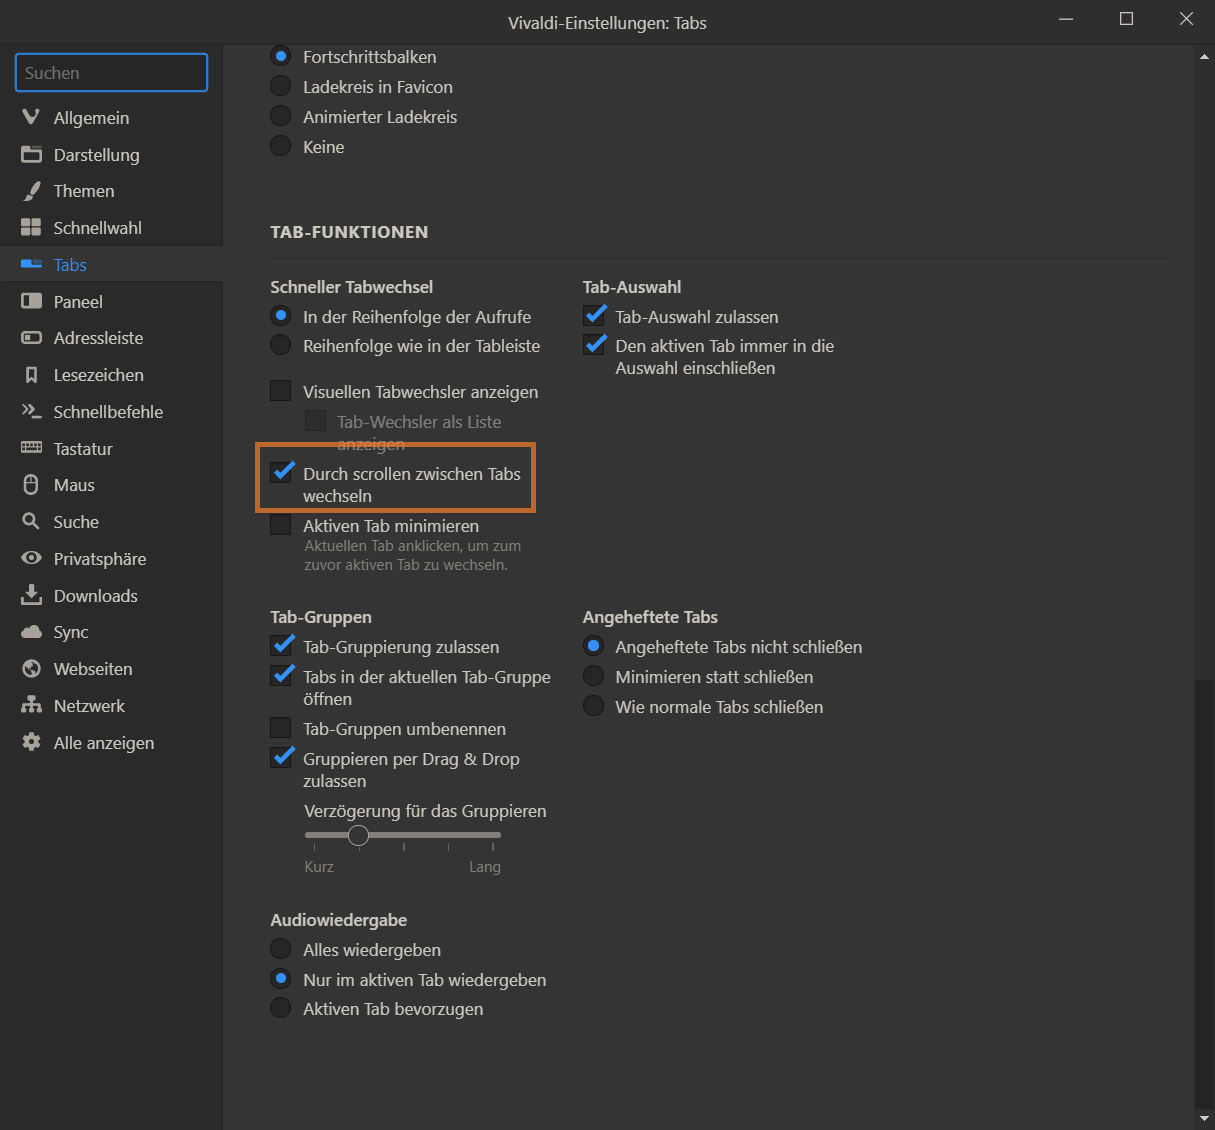Close the Vivaldi-Einstellungen window

1186,19
